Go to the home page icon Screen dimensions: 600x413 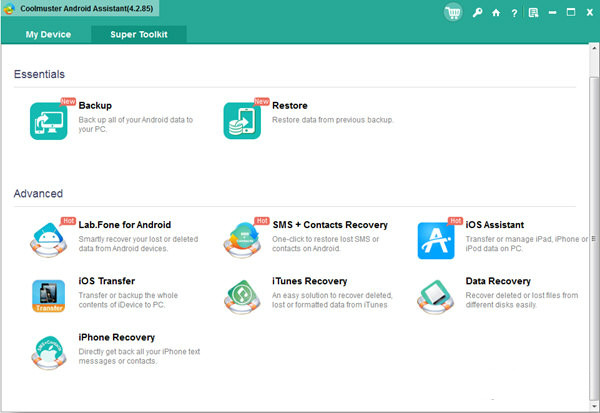point(496,13)
